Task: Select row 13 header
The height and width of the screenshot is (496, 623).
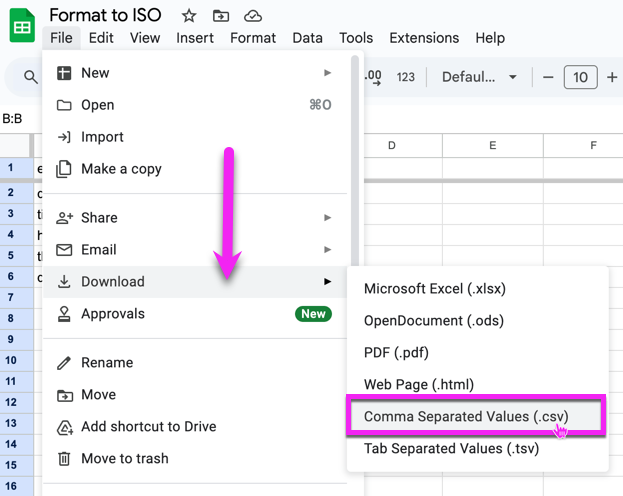Action: [17, 423]
